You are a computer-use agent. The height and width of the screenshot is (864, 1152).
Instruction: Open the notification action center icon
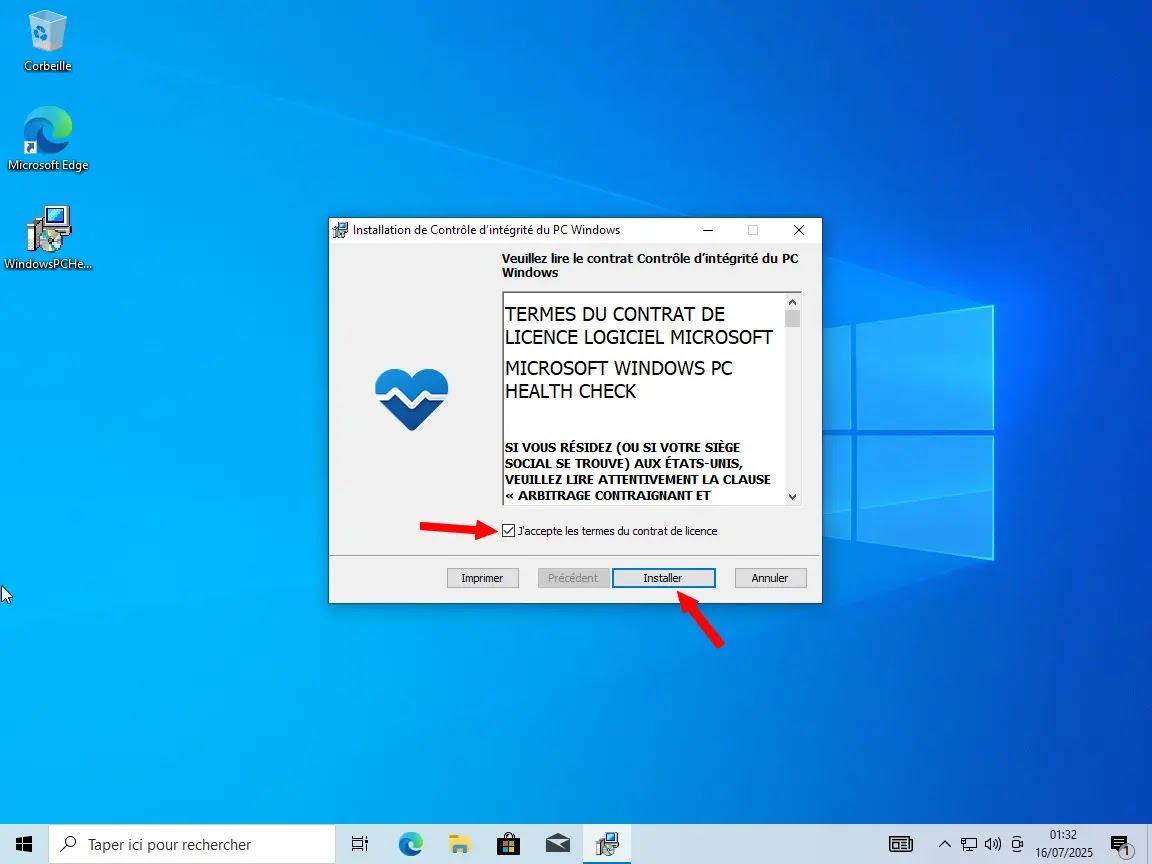[1120, 844]
